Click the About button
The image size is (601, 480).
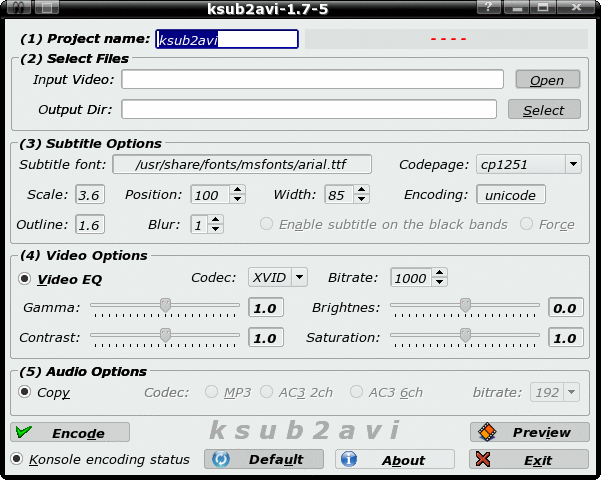(395, 459)
